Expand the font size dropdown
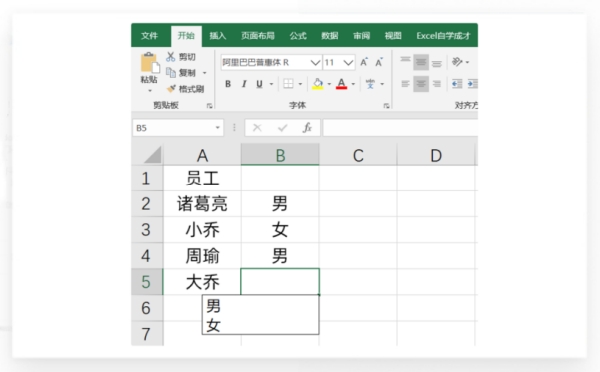 click(x=348, y=62)
